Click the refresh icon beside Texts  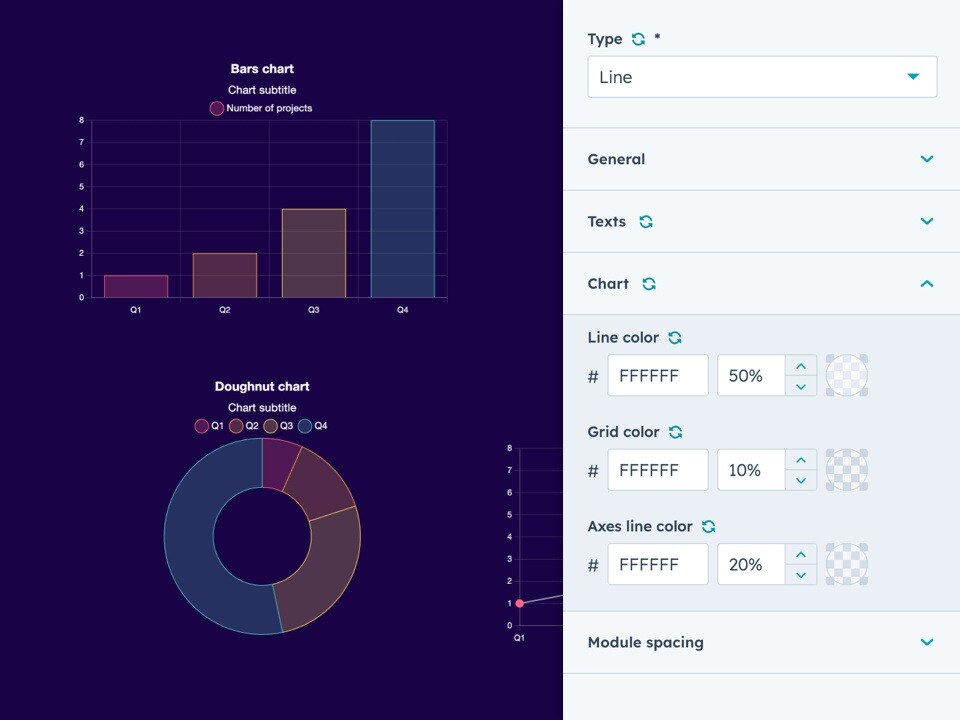point(646,222)
